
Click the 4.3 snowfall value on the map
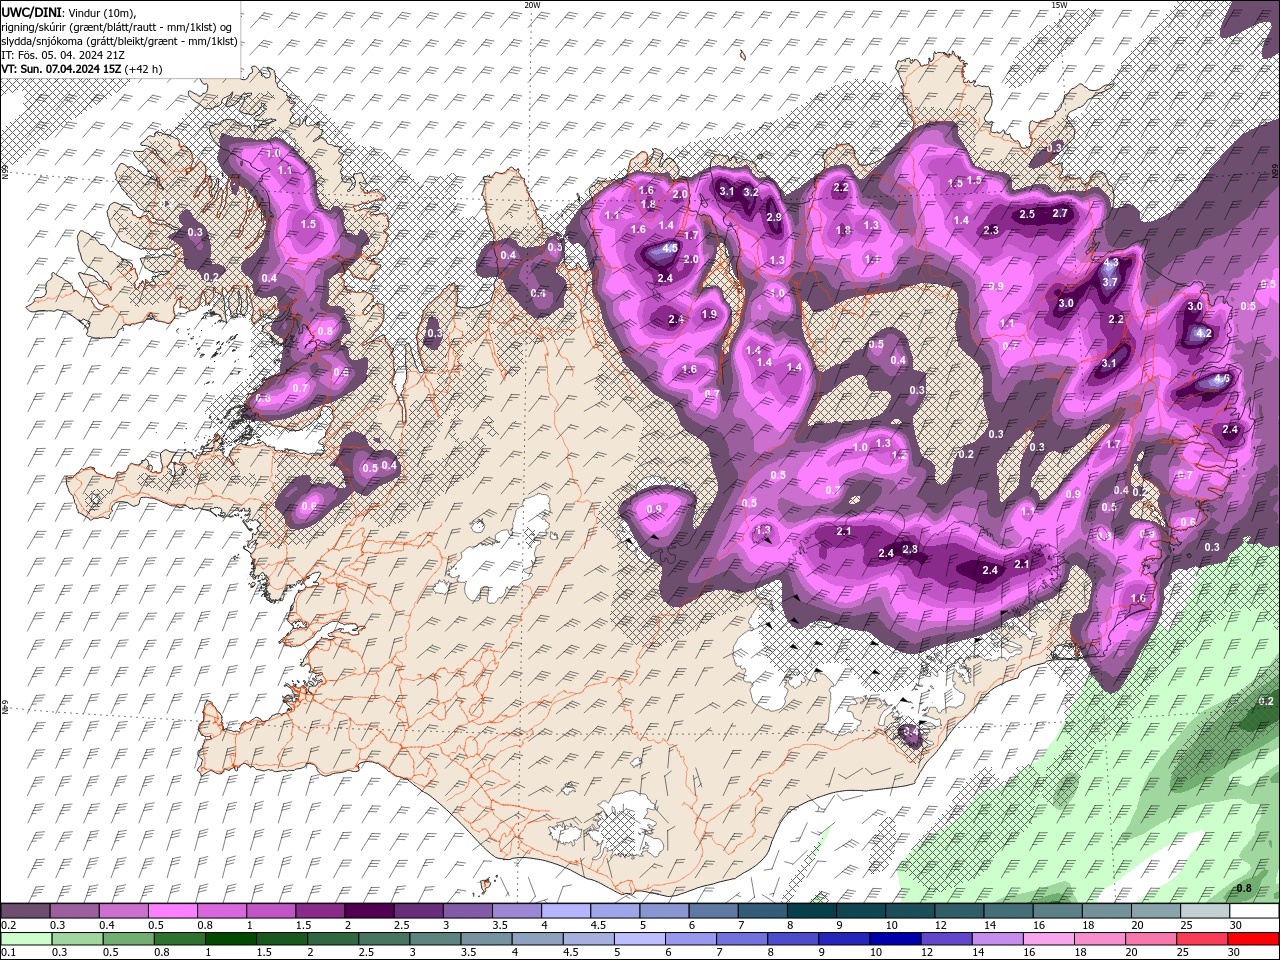point(1111,263)
